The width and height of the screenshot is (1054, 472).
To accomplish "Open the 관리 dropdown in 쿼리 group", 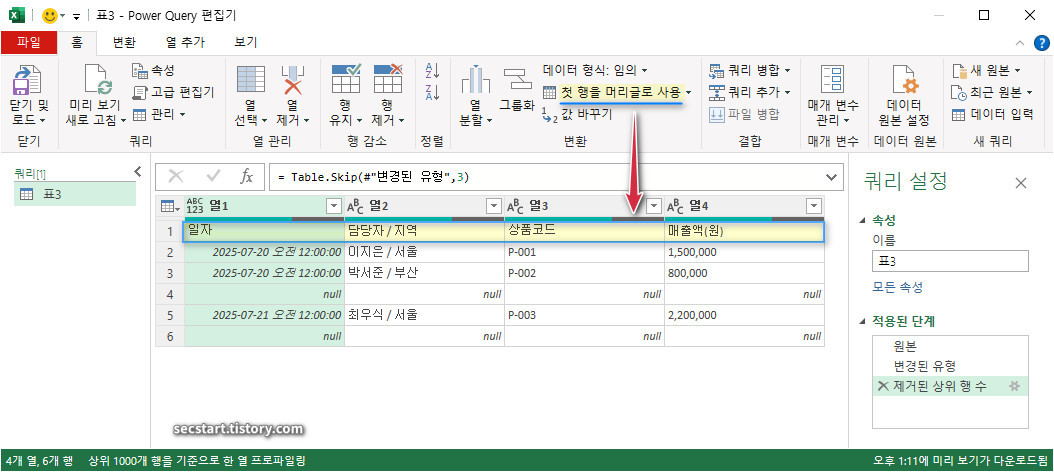I will click(x=159, y=114).
